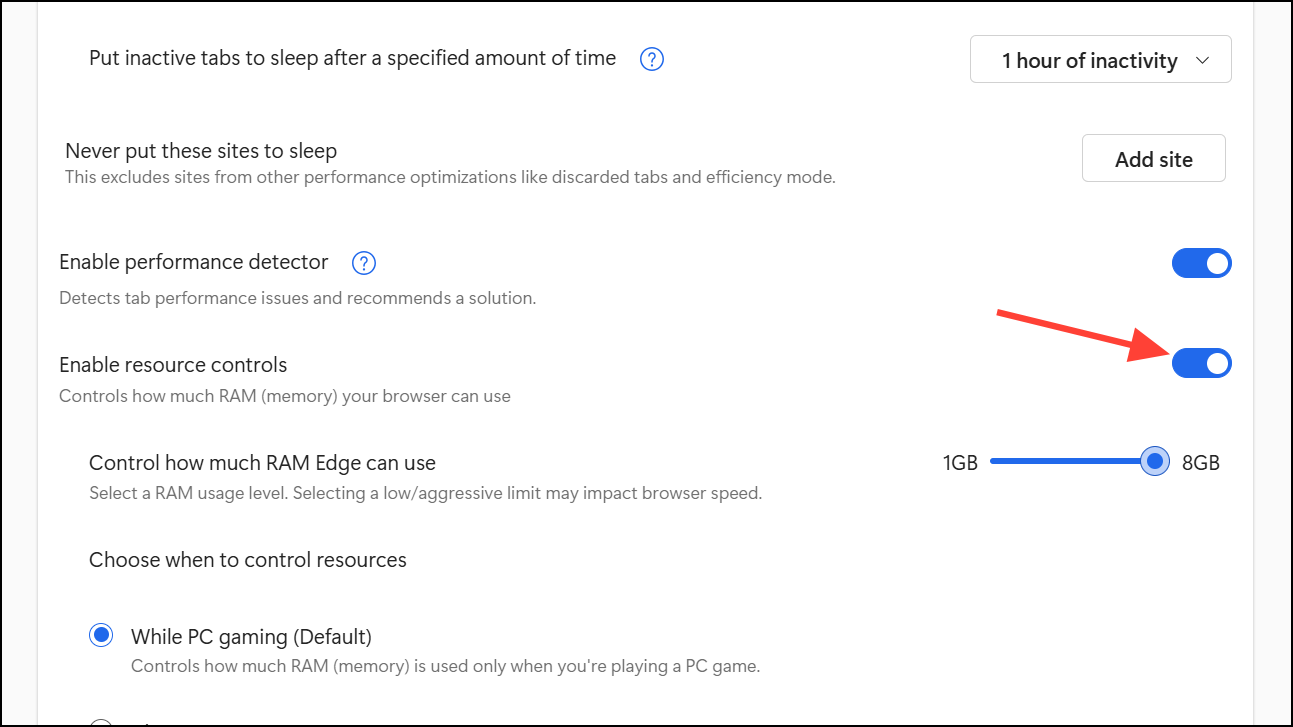The height and width of the screenshot is (727, 1293).
Task: Turn off the Enable resource controls toggle
Action: (1201, 363)
